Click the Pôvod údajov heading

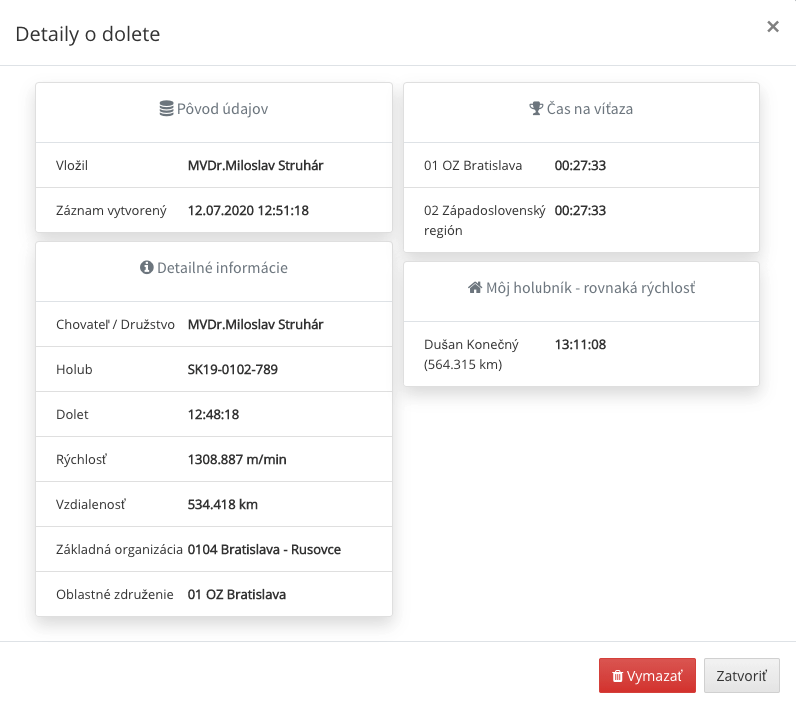222,109
